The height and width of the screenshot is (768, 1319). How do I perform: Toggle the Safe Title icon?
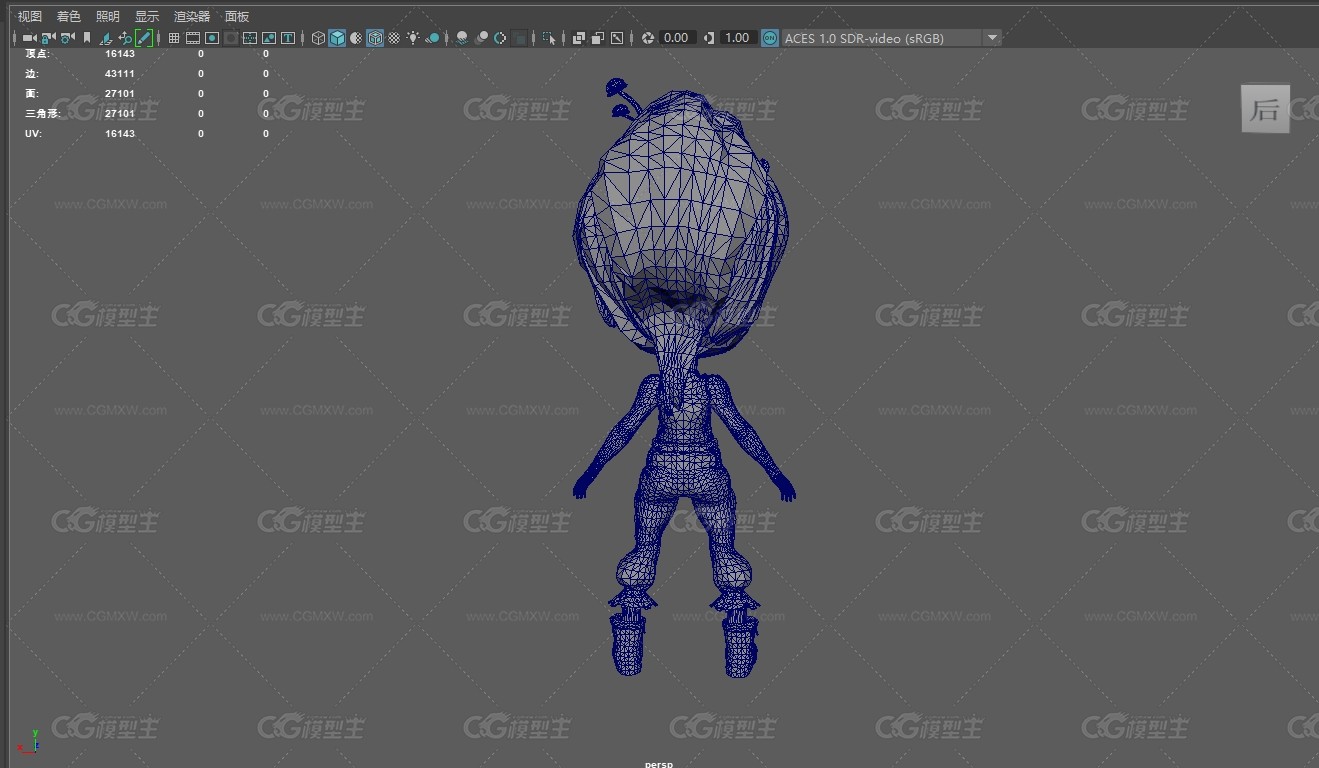click(x=288, y=38)
